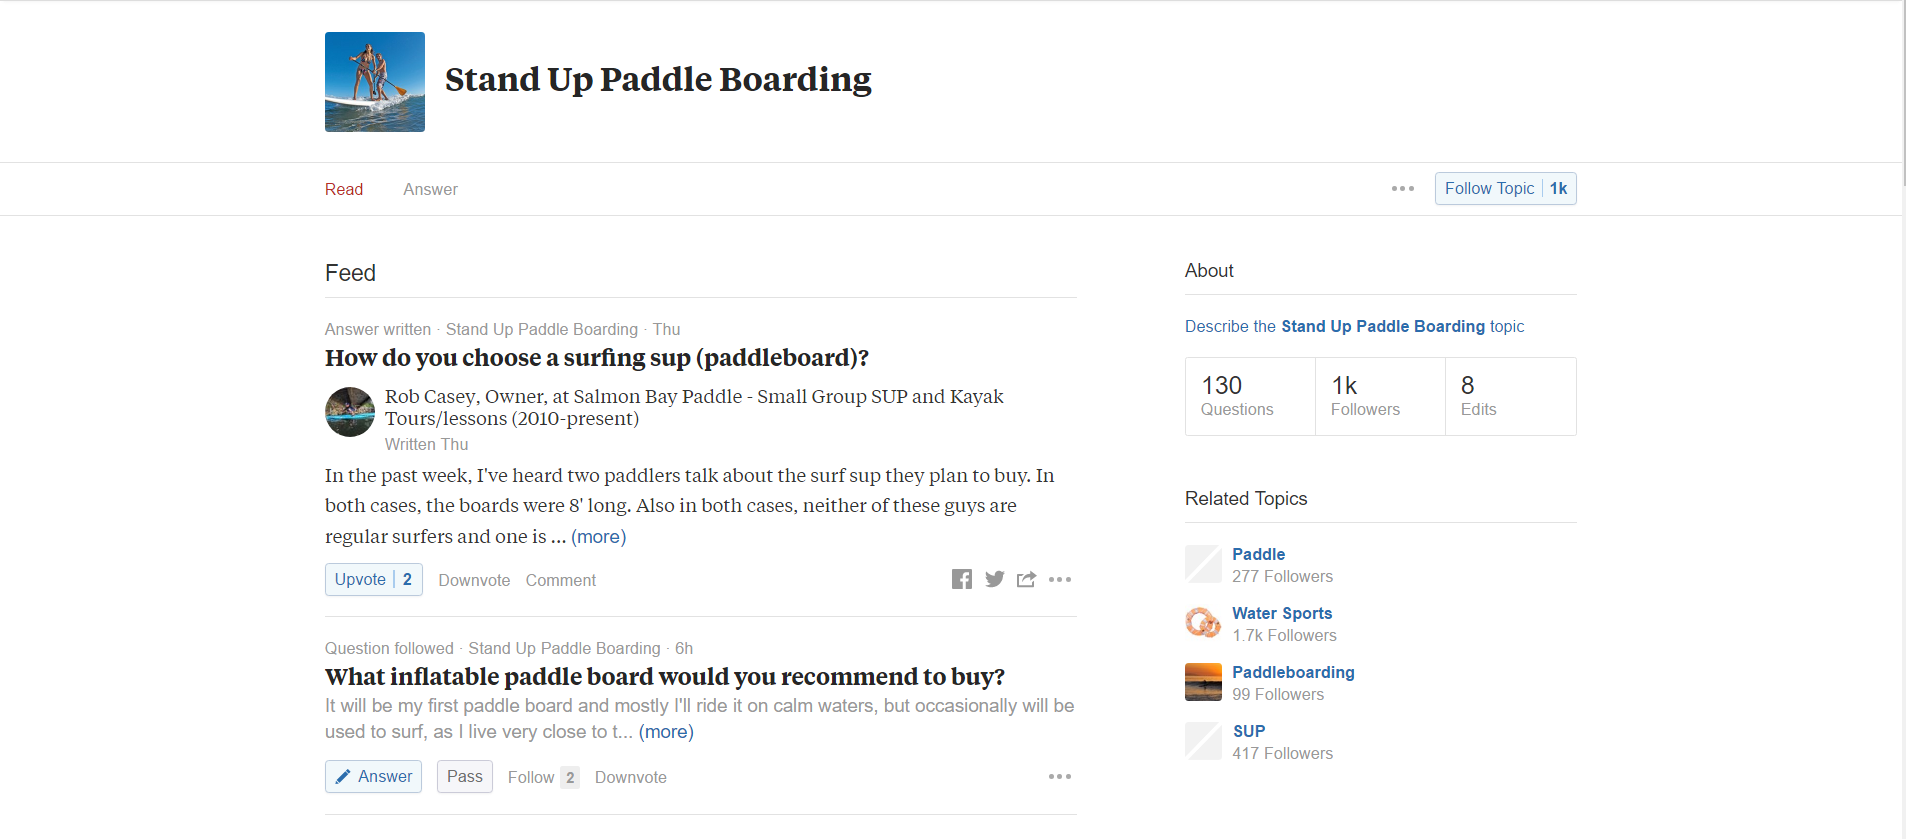
Task: Click the 1k follower count next to Follow Topic
Action: click(x=1557, y=188)
